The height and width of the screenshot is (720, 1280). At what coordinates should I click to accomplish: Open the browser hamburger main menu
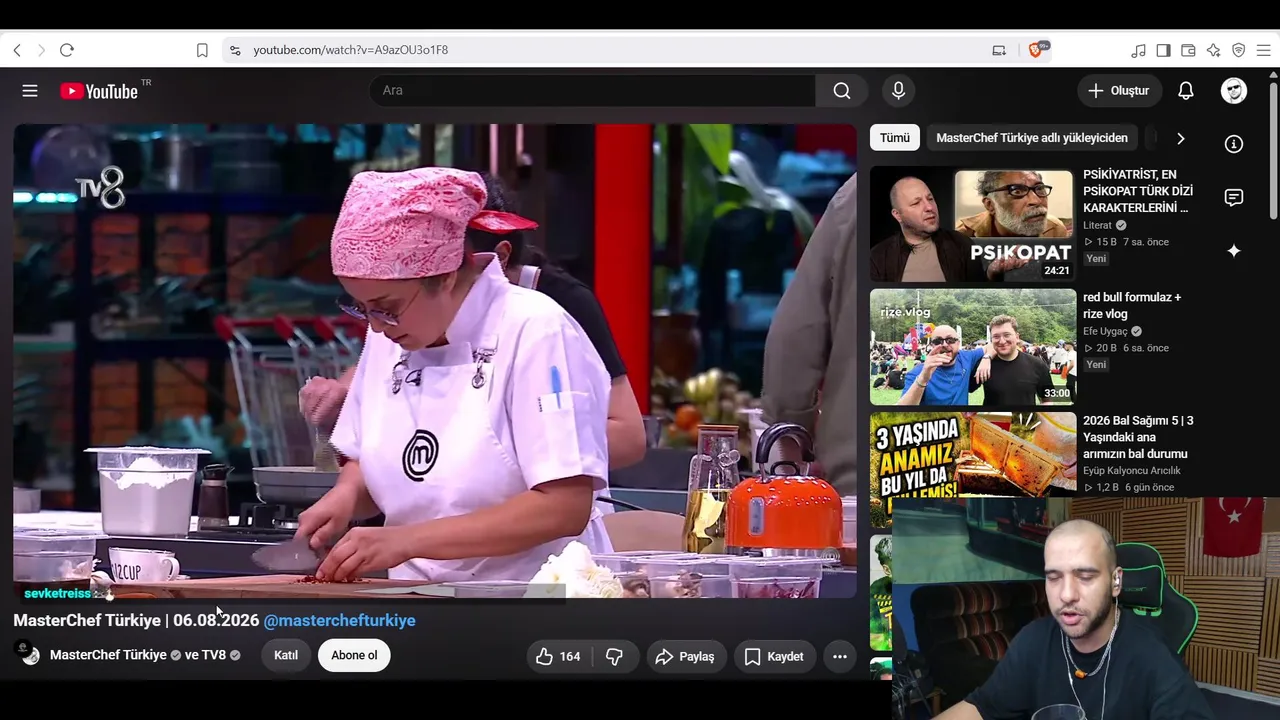coord(1264,50)
